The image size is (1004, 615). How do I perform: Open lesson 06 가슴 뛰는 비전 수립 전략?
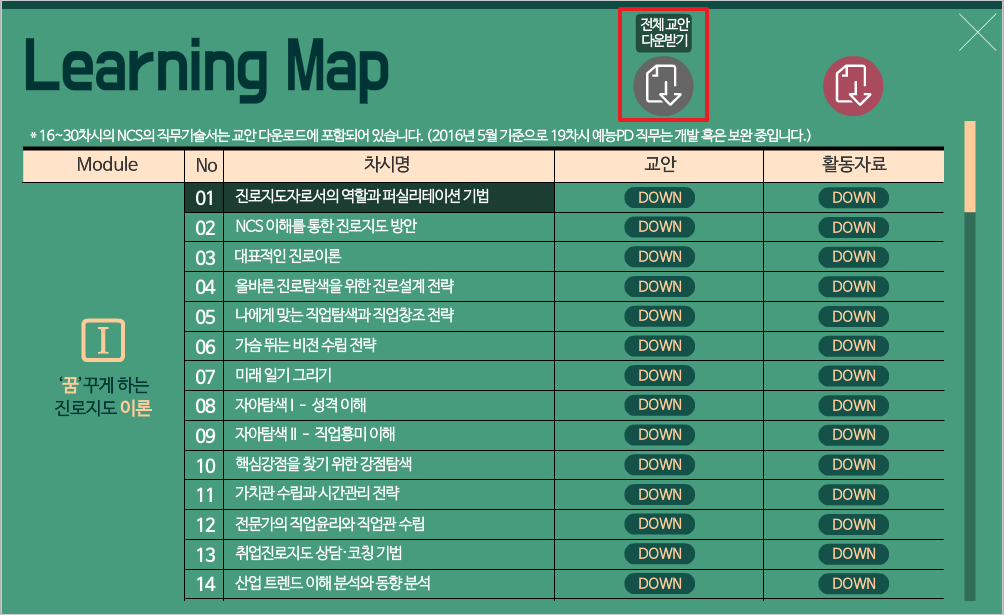(305, 346)
